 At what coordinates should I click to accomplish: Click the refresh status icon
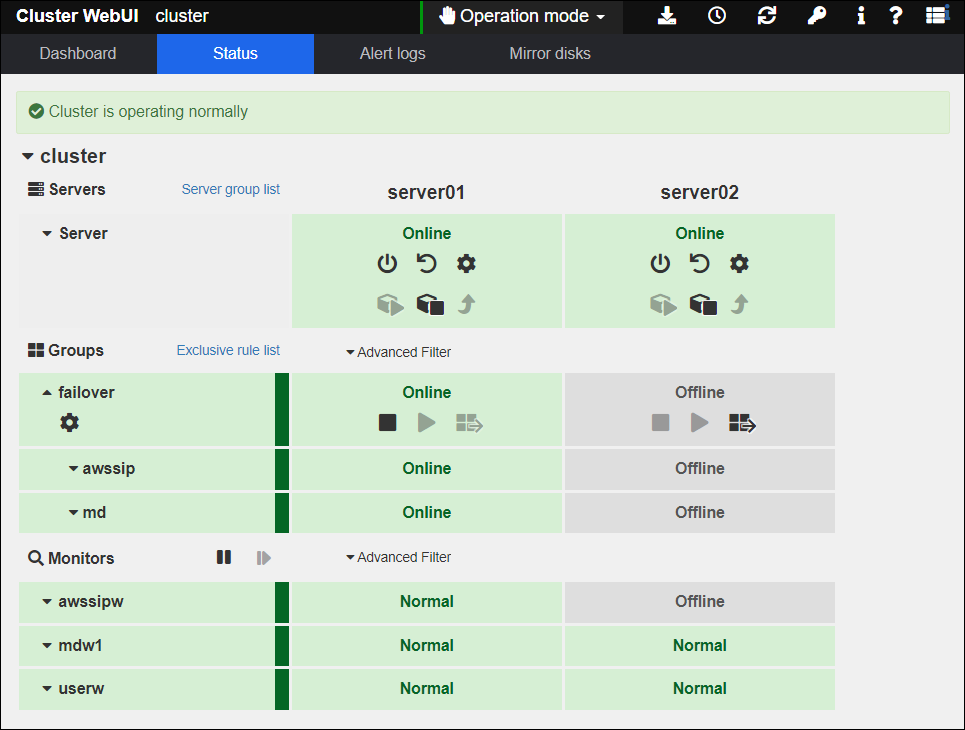click(x=766, y=15)
